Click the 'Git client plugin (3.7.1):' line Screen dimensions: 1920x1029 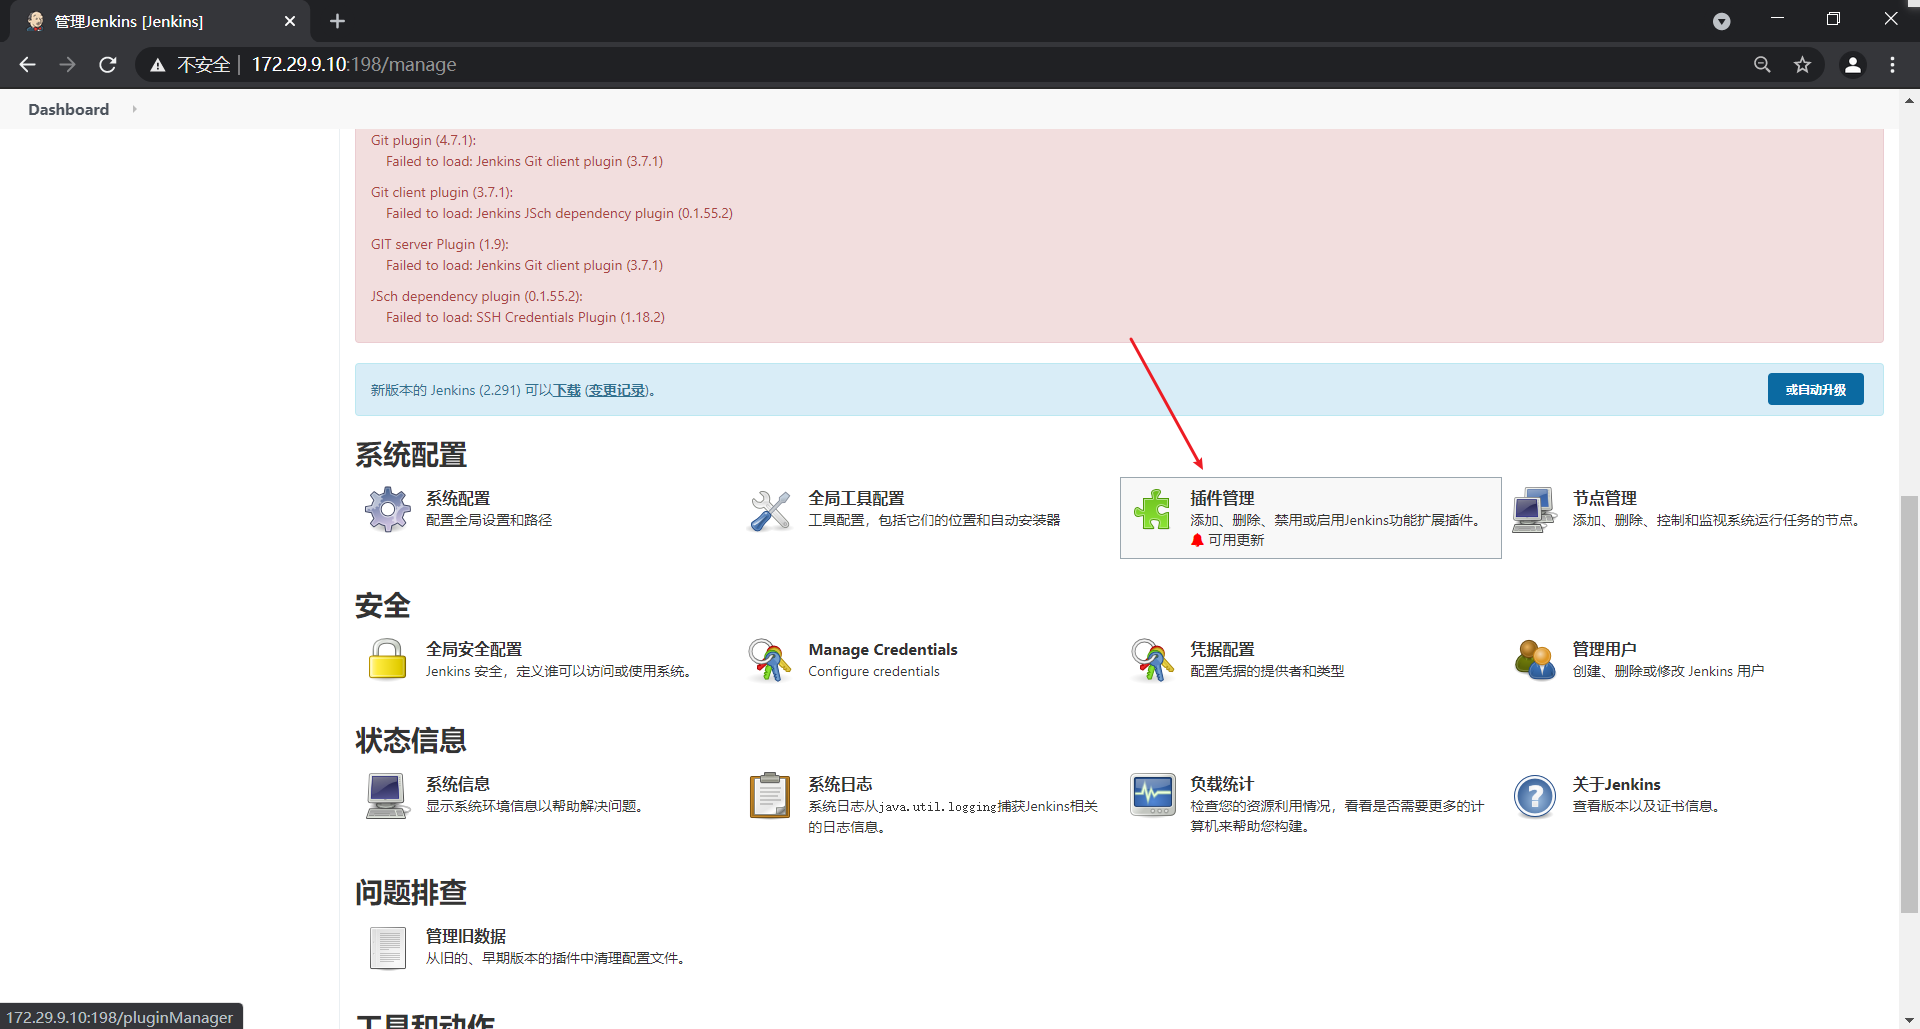pos(441,192)
